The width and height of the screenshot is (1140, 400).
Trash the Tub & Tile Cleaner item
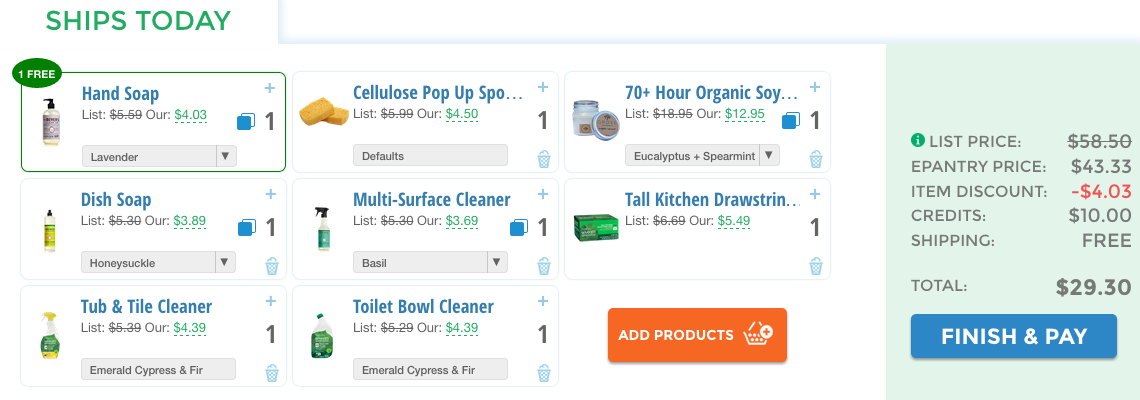point(272,373)
